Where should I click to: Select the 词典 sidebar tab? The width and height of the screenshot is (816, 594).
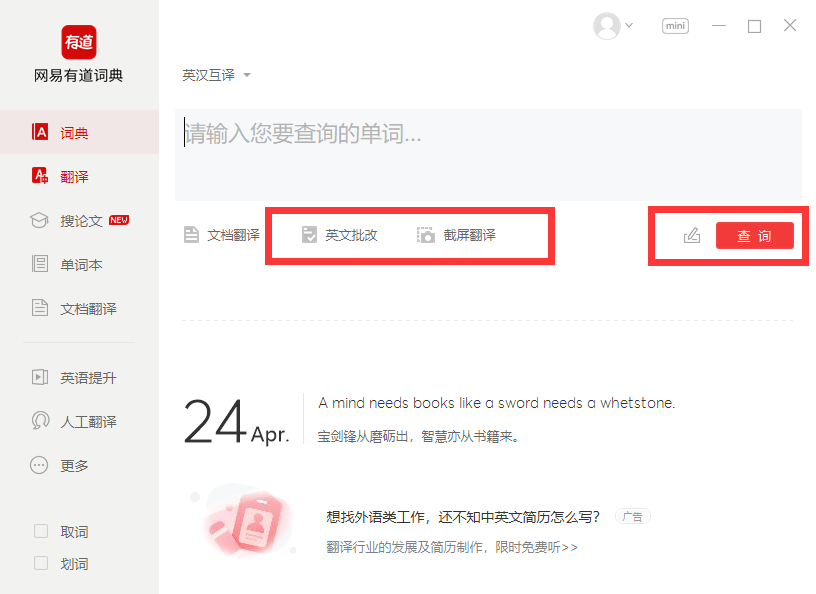tap(74, 132)
